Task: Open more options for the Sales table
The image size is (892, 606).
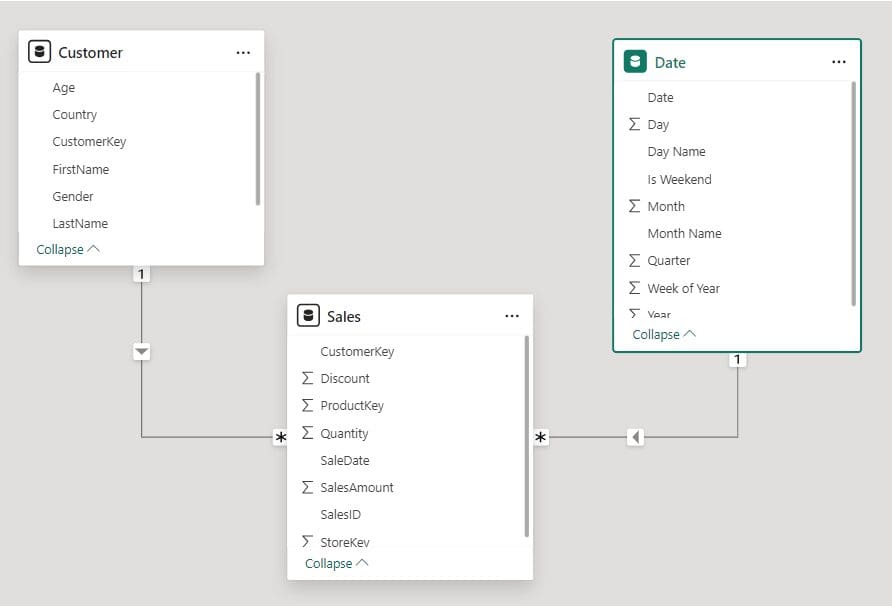Action: (512, 315)
